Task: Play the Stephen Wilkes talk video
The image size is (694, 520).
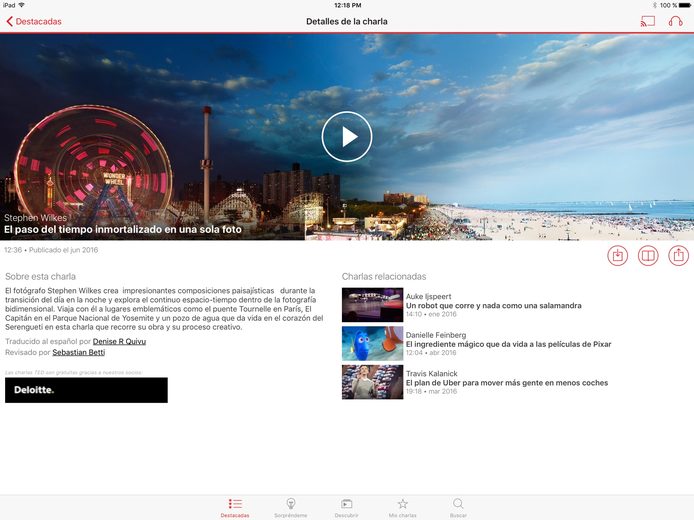Action: [347, 137]
